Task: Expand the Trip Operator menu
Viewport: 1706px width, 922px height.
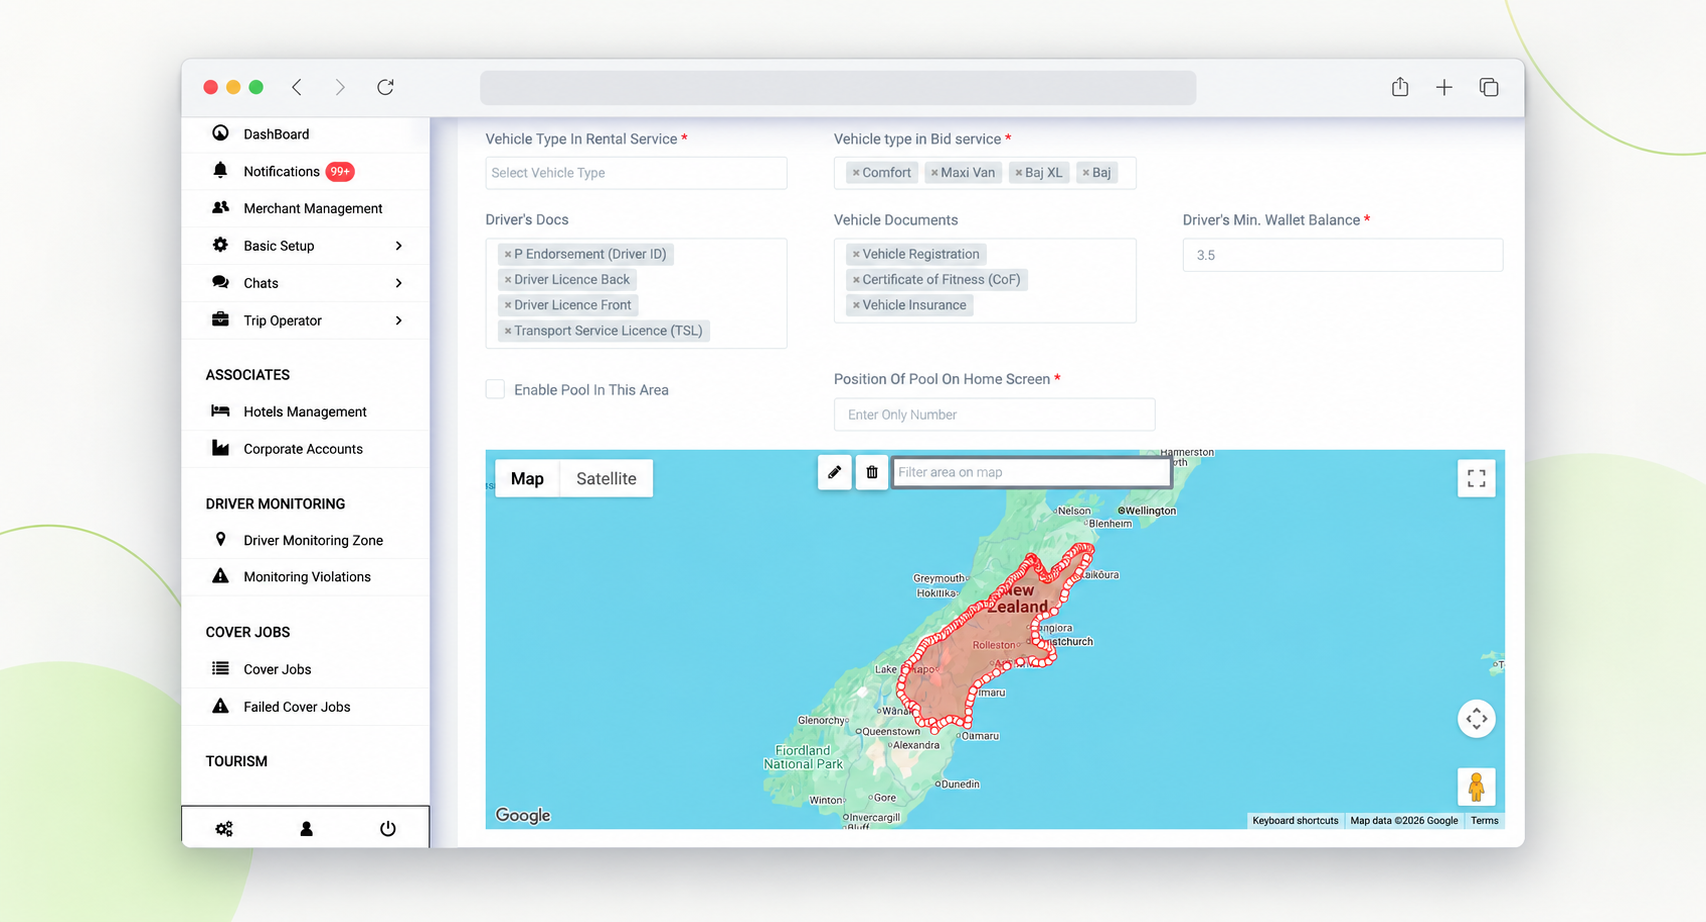Action: pyautogui.click(x=305, y=320)
